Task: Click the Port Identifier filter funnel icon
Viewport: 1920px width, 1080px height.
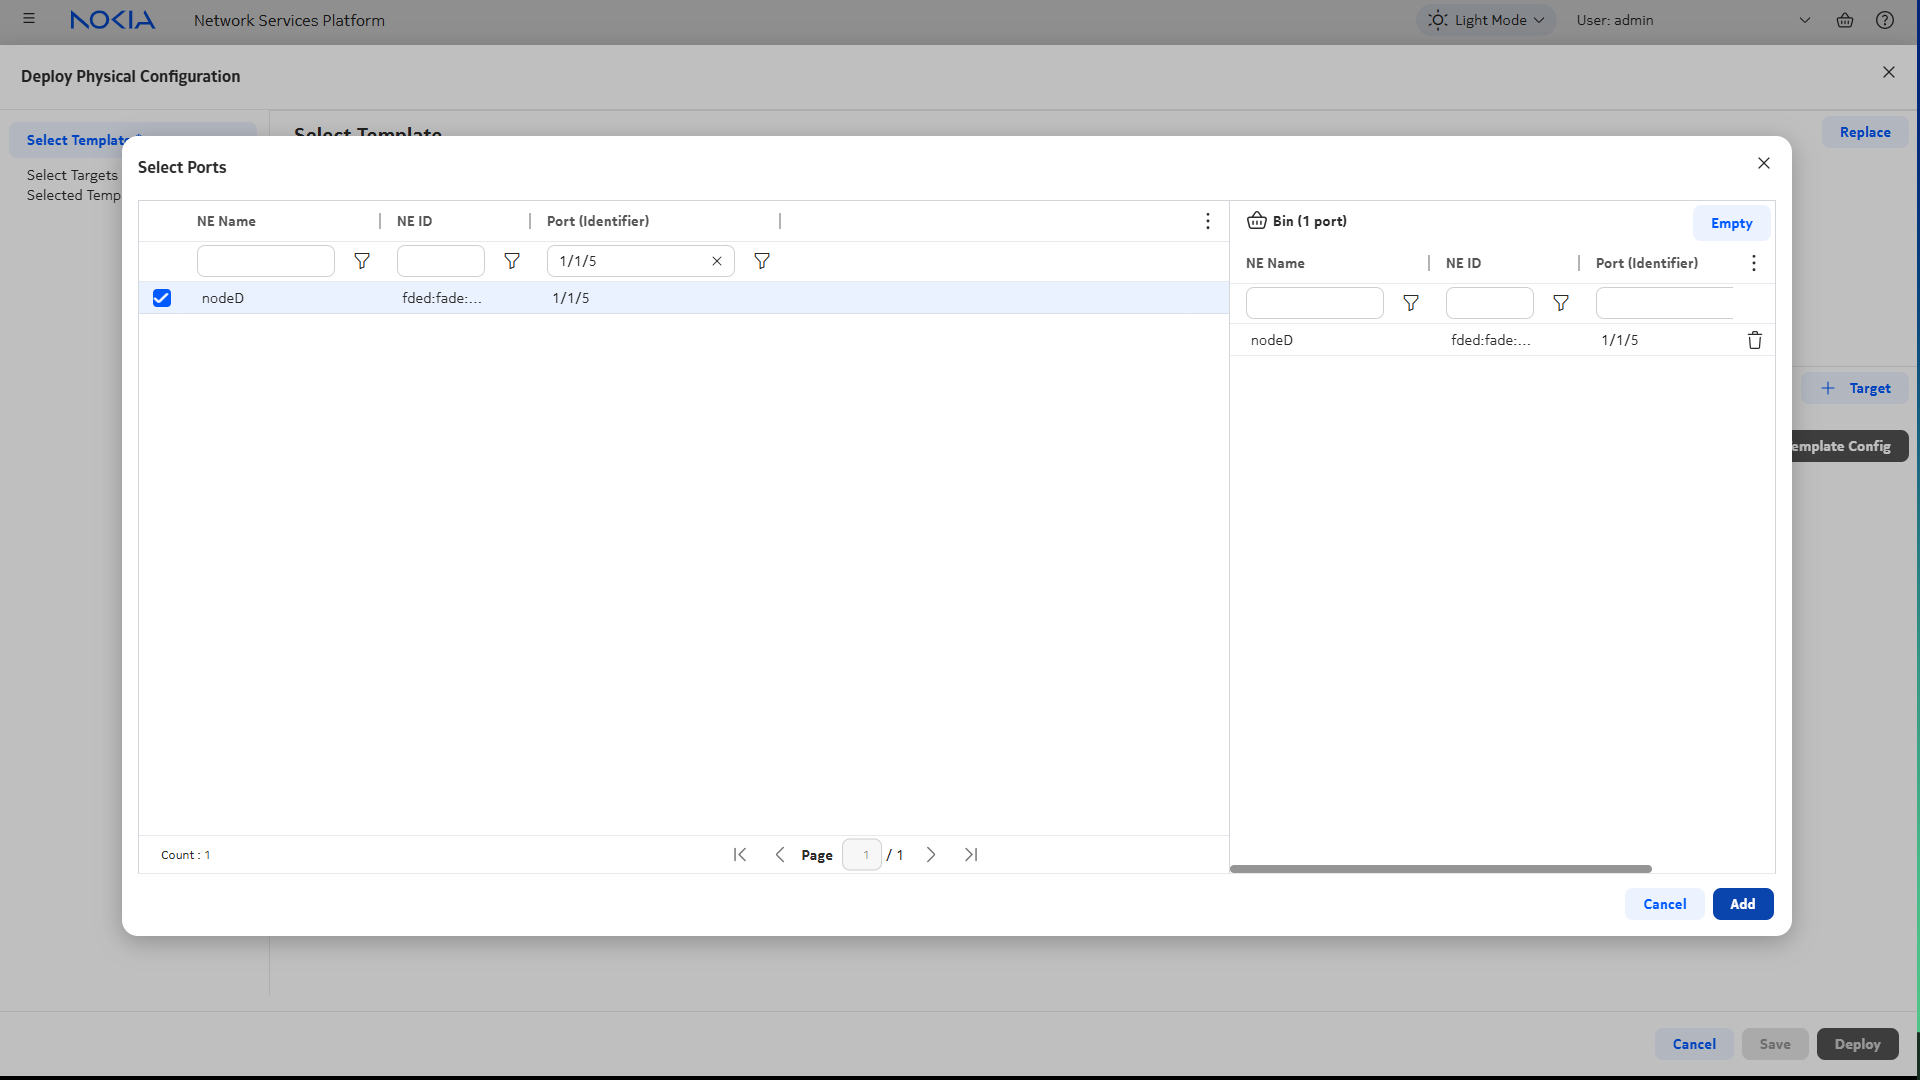Action: [762, 261]
